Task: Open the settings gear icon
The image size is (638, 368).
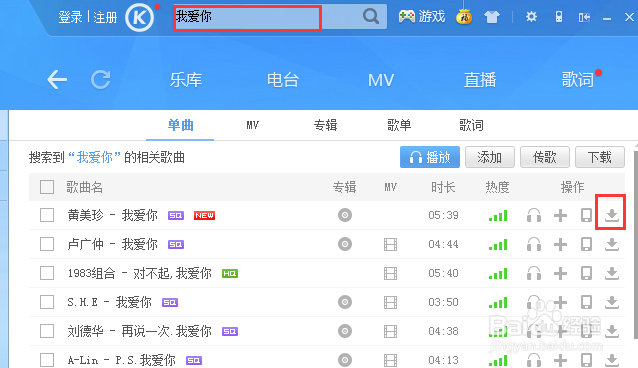Action: pyautogui.click(x=531, y=17)
